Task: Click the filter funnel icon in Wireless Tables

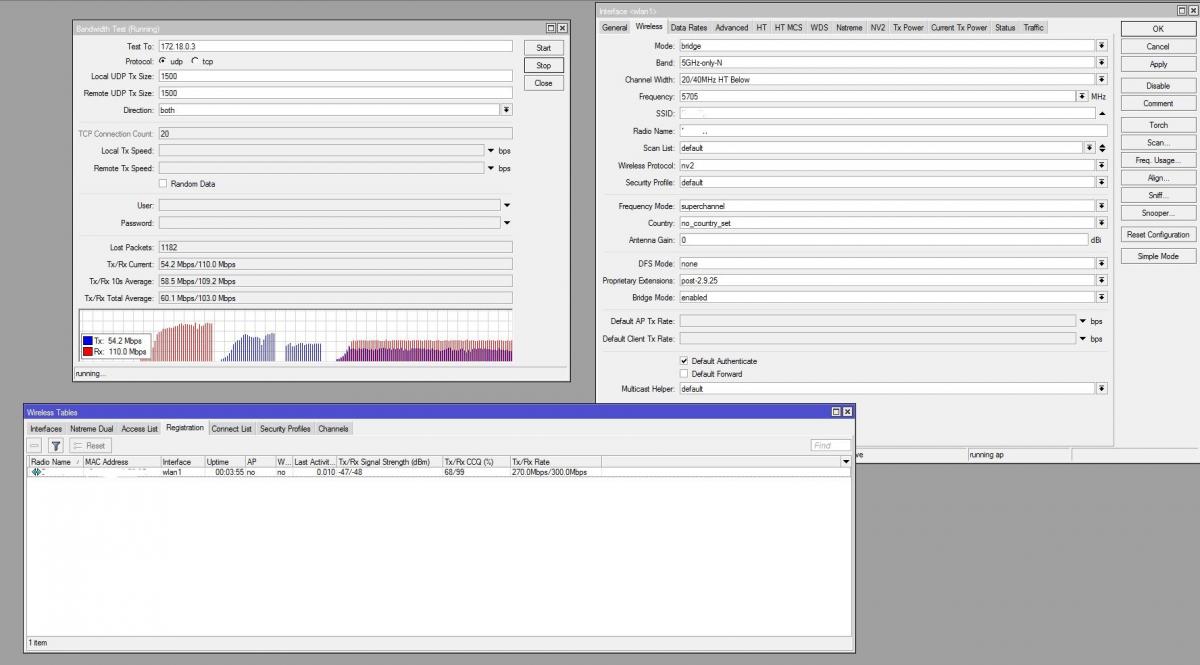Action: pos(56,446)
